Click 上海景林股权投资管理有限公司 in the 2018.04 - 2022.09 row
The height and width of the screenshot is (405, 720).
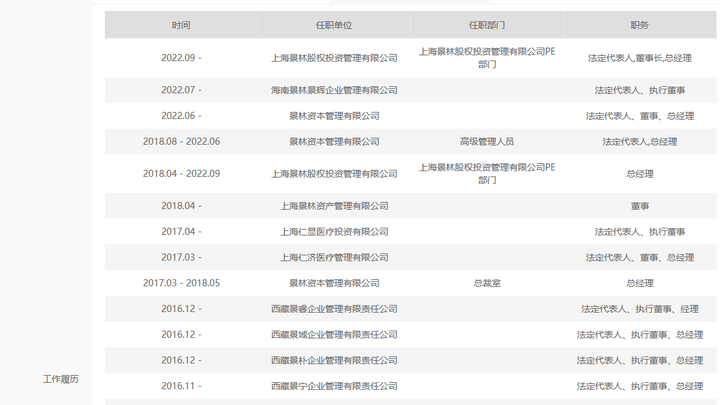point(334,174)
